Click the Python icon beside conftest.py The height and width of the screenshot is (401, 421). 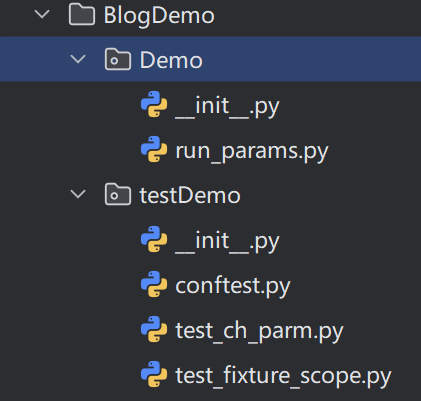tap(154, 284)
